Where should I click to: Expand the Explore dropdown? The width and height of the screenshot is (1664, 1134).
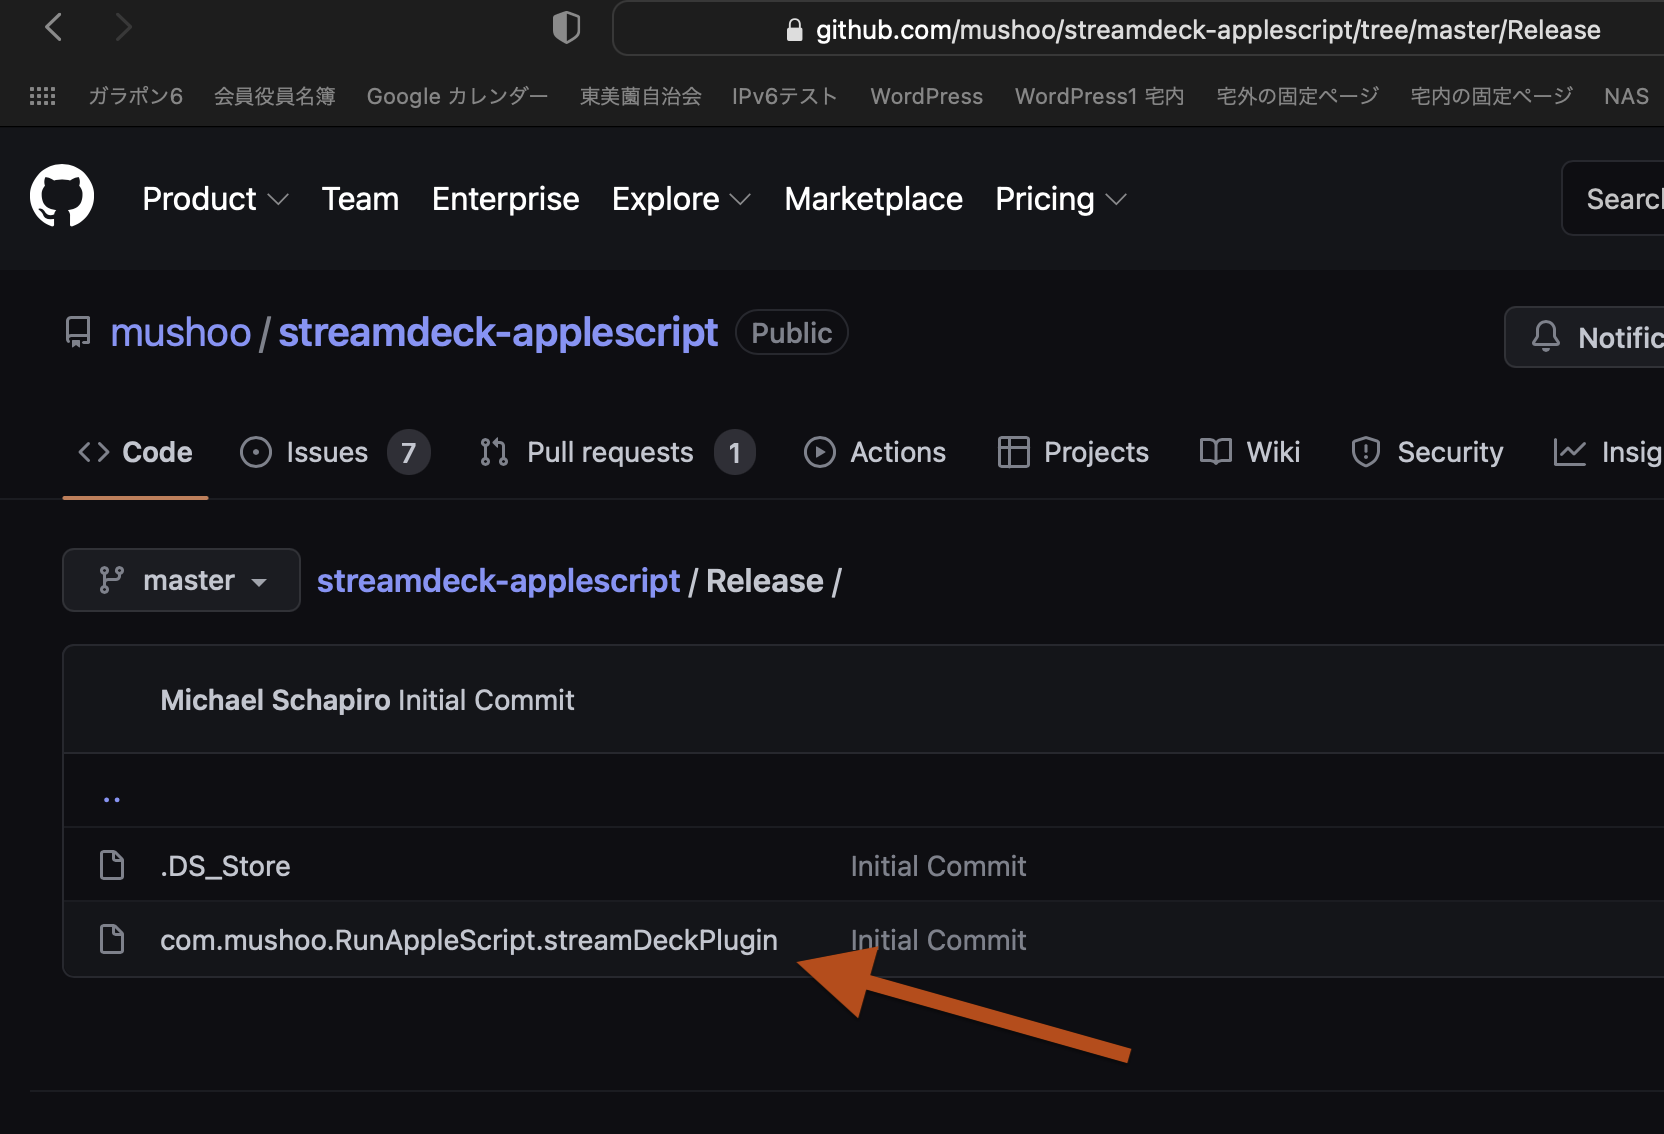(x=681, y=199)
